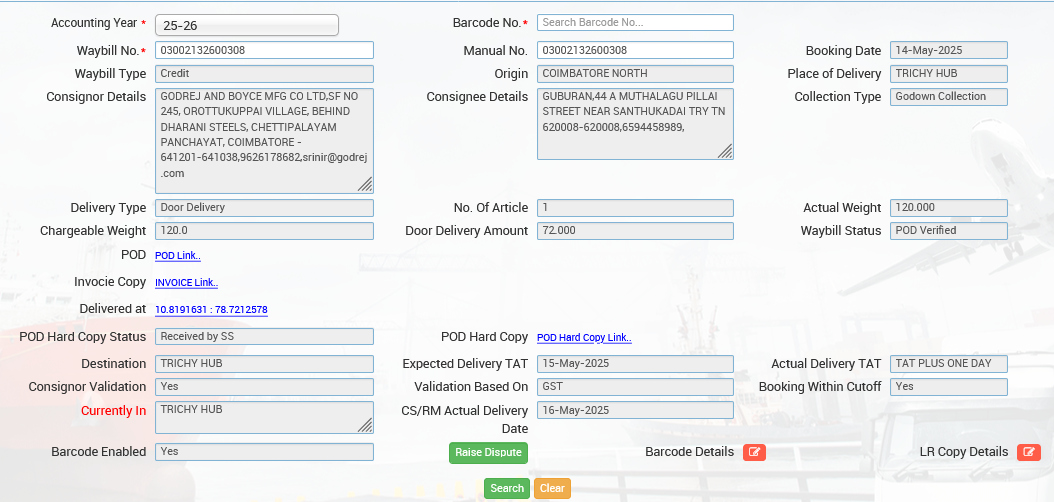Click the Raise Dispute button
The image size is (1054, 502).
point(488,452)
